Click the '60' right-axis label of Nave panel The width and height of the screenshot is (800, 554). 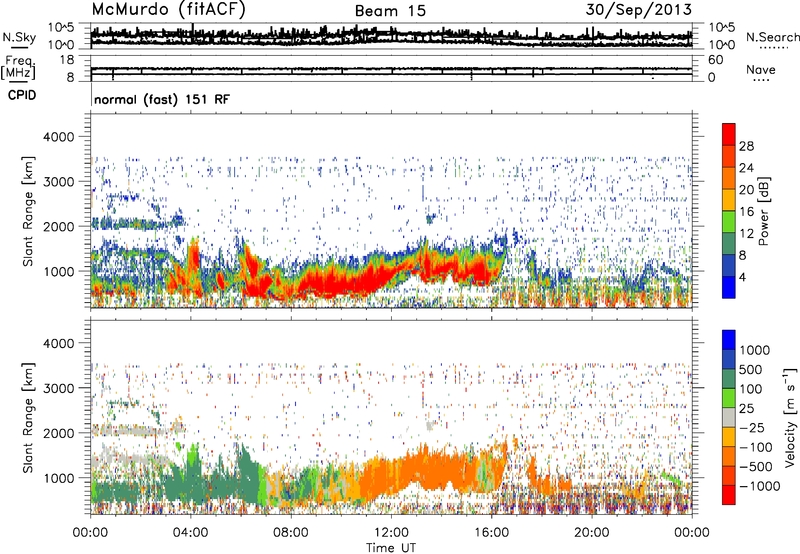coord(715,60)
